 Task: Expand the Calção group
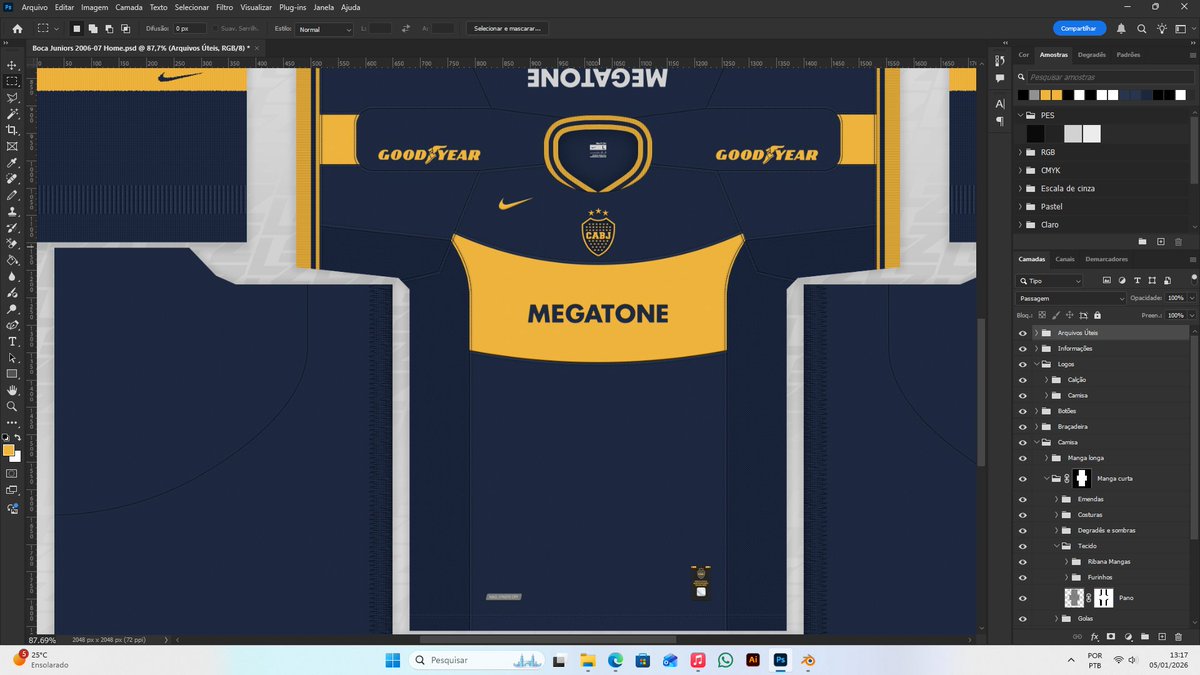(x=1046, y=380)
